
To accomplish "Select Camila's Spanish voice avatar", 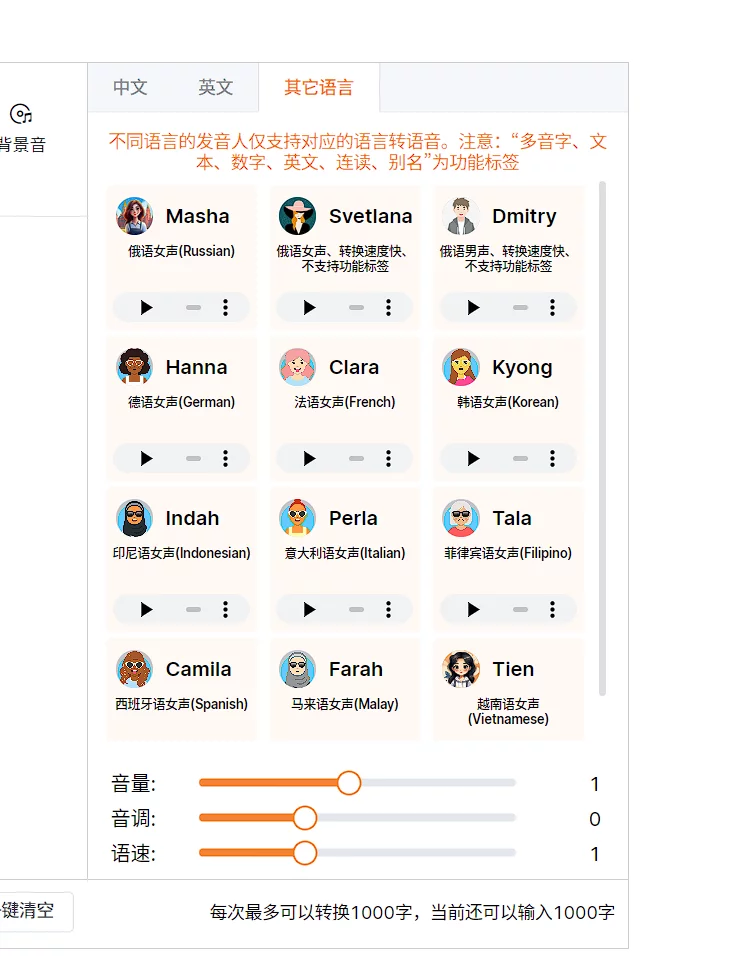I will (x=134, y=669).
